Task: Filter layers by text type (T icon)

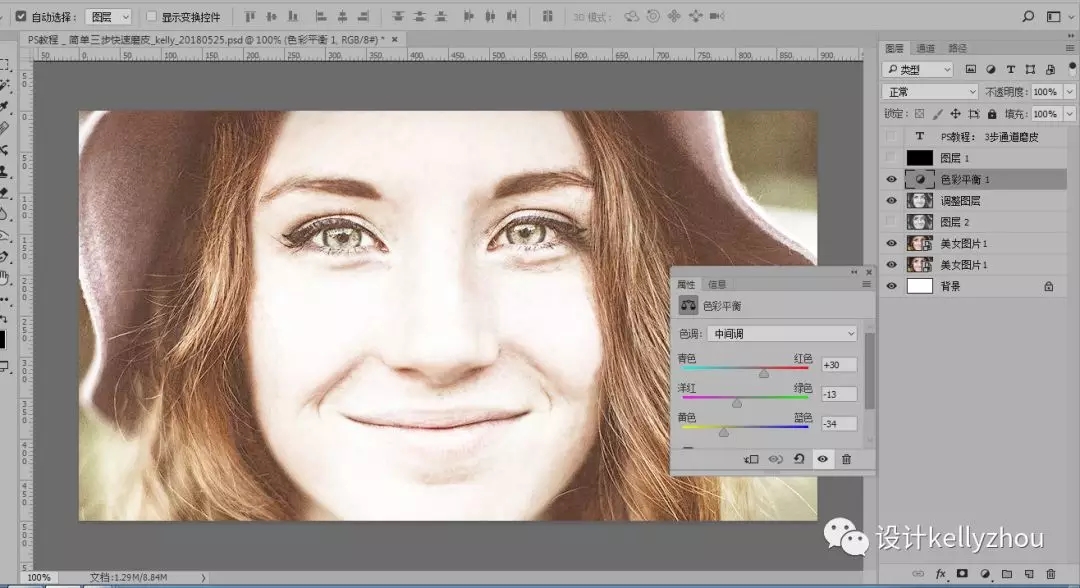Action: click(x=1010, y=70)
